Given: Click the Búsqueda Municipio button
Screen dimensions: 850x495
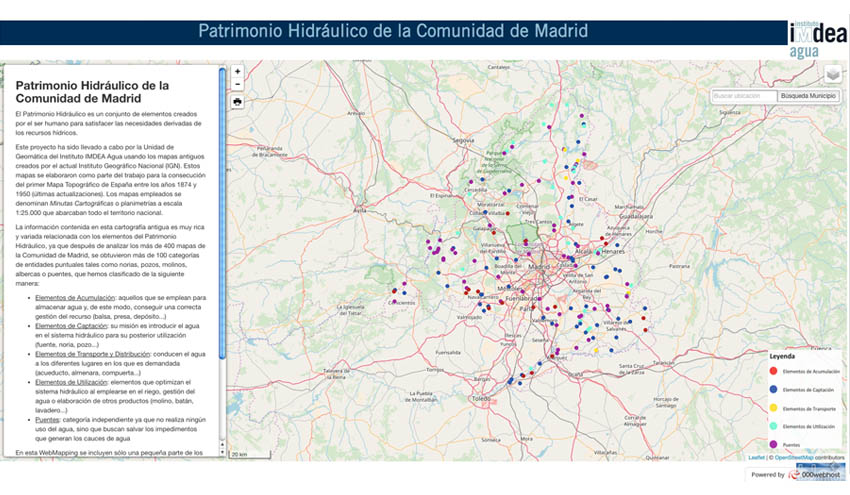Looking at the screenshot, I should tap(807, 96).
